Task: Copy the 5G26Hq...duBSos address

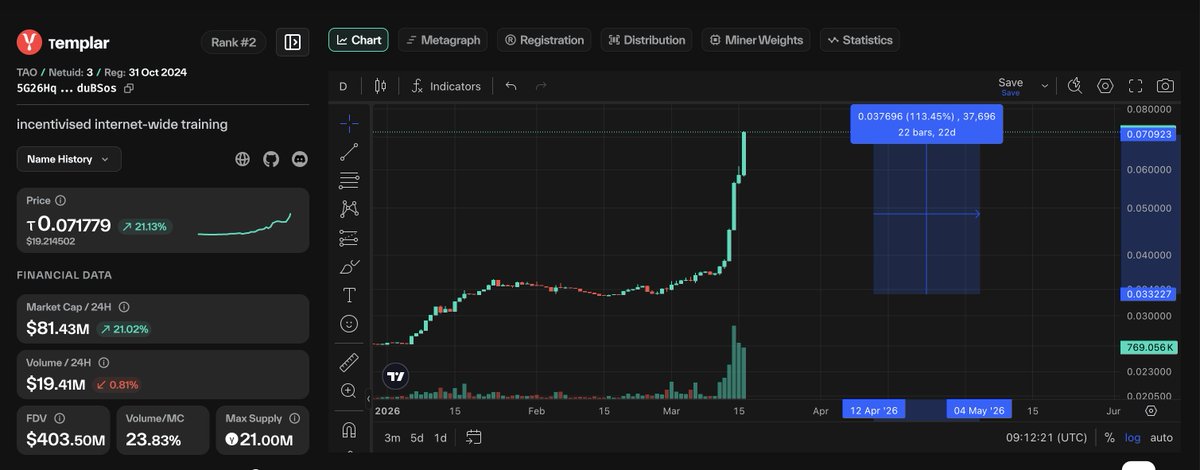Action: [128, 88]
